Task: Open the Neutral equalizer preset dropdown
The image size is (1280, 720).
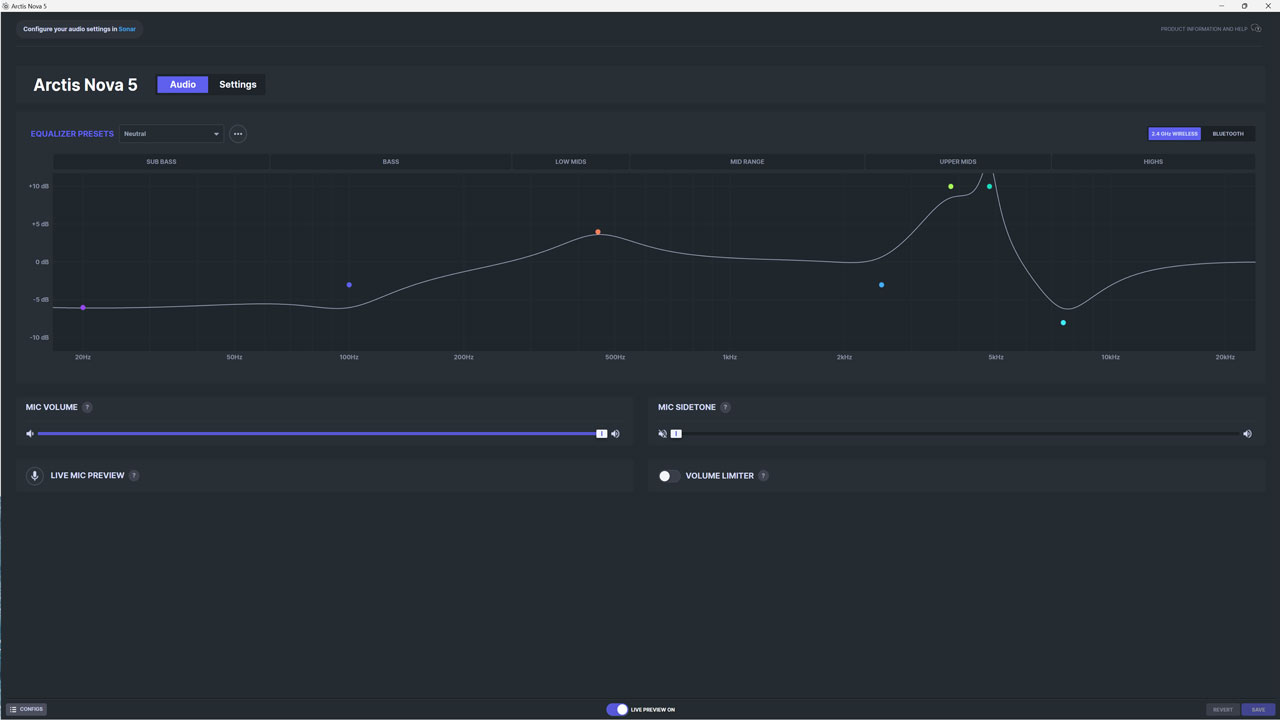Action: click(x=171, y=134)
